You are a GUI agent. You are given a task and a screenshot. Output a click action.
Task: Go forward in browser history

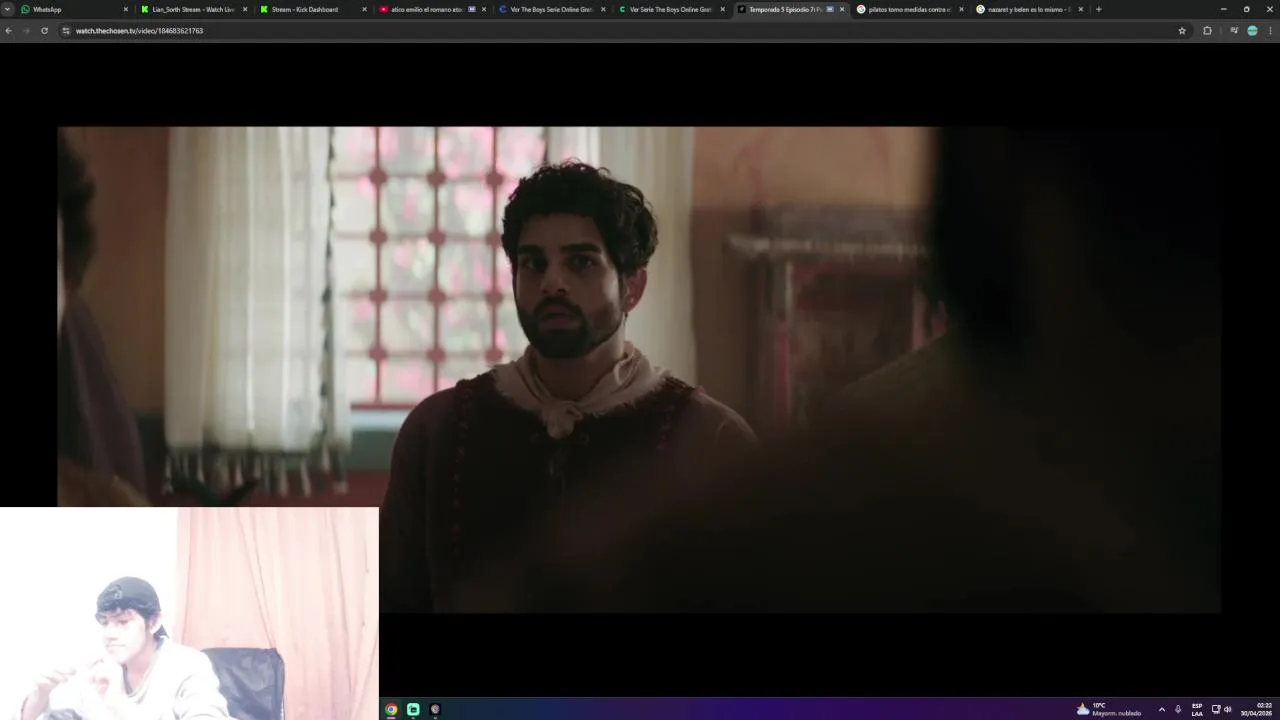[x=26, y=31]
